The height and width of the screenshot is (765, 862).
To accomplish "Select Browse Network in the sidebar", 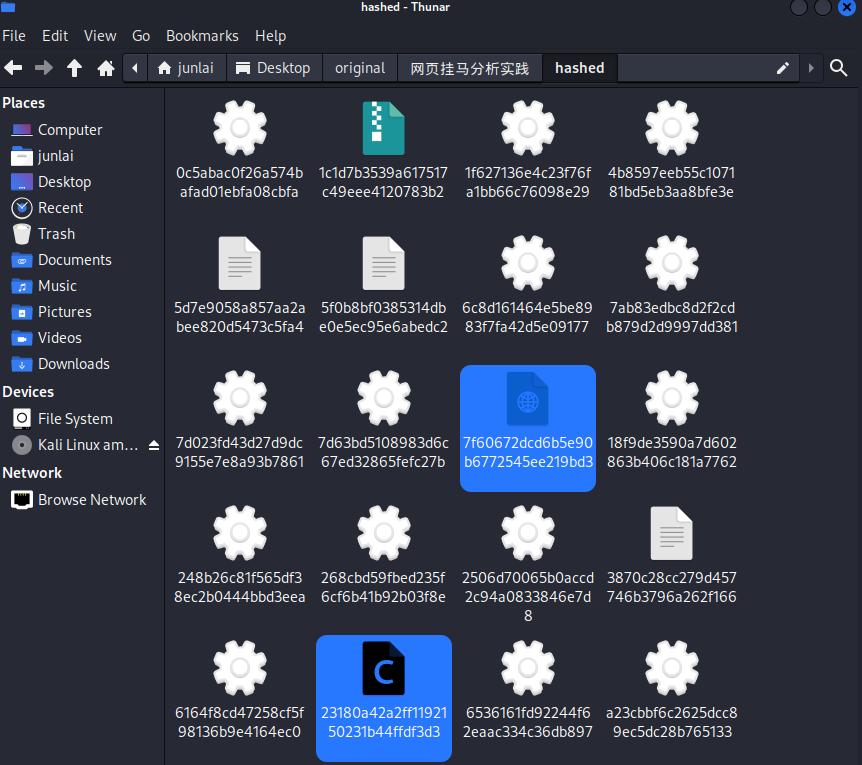I will pyautogui.click(x=92, y=500).
